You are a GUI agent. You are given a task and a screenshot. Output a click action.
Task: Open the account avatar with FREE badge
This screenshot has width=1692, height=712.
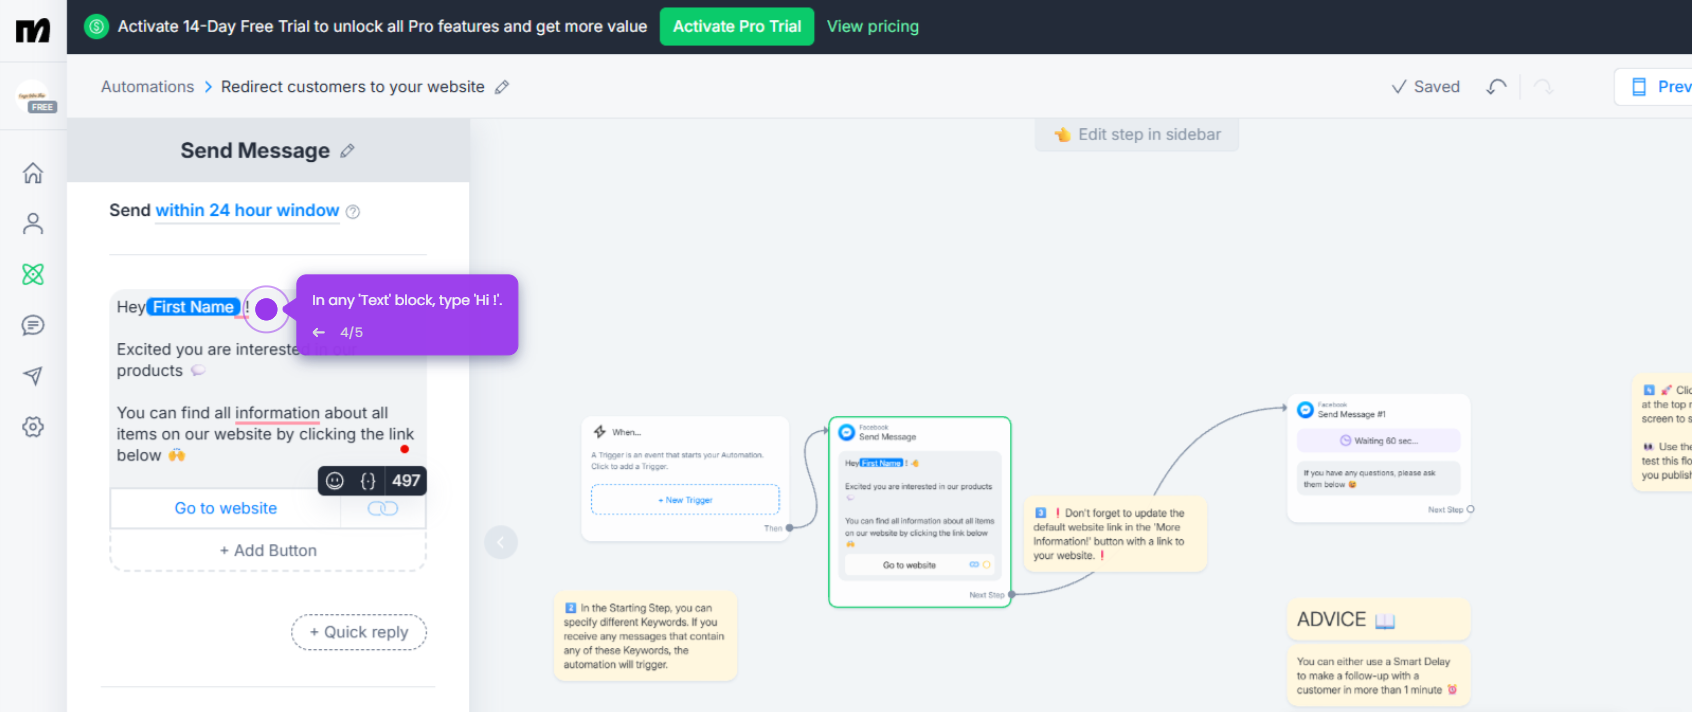pyautogui.click(x=36, y=97)
